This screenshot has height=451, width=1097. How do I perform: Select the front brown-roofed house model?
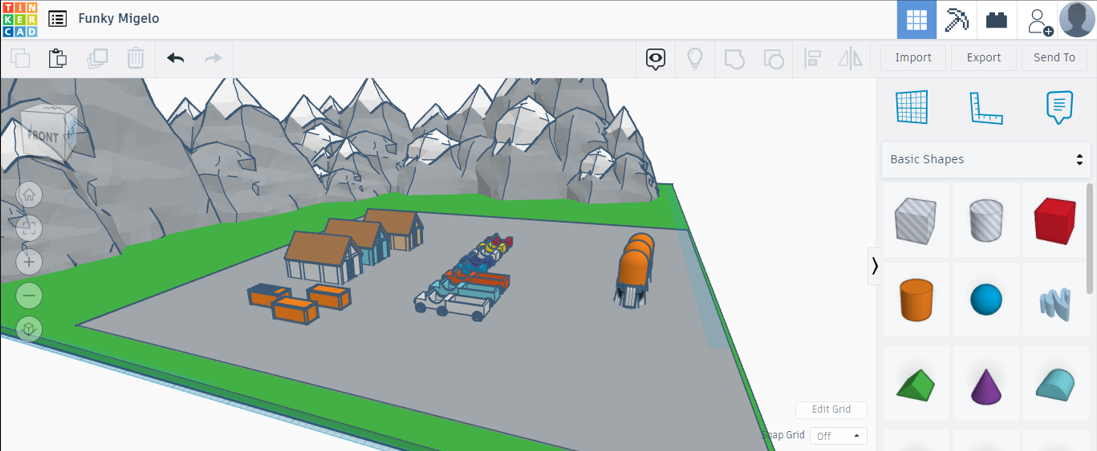tap(323, 257)
